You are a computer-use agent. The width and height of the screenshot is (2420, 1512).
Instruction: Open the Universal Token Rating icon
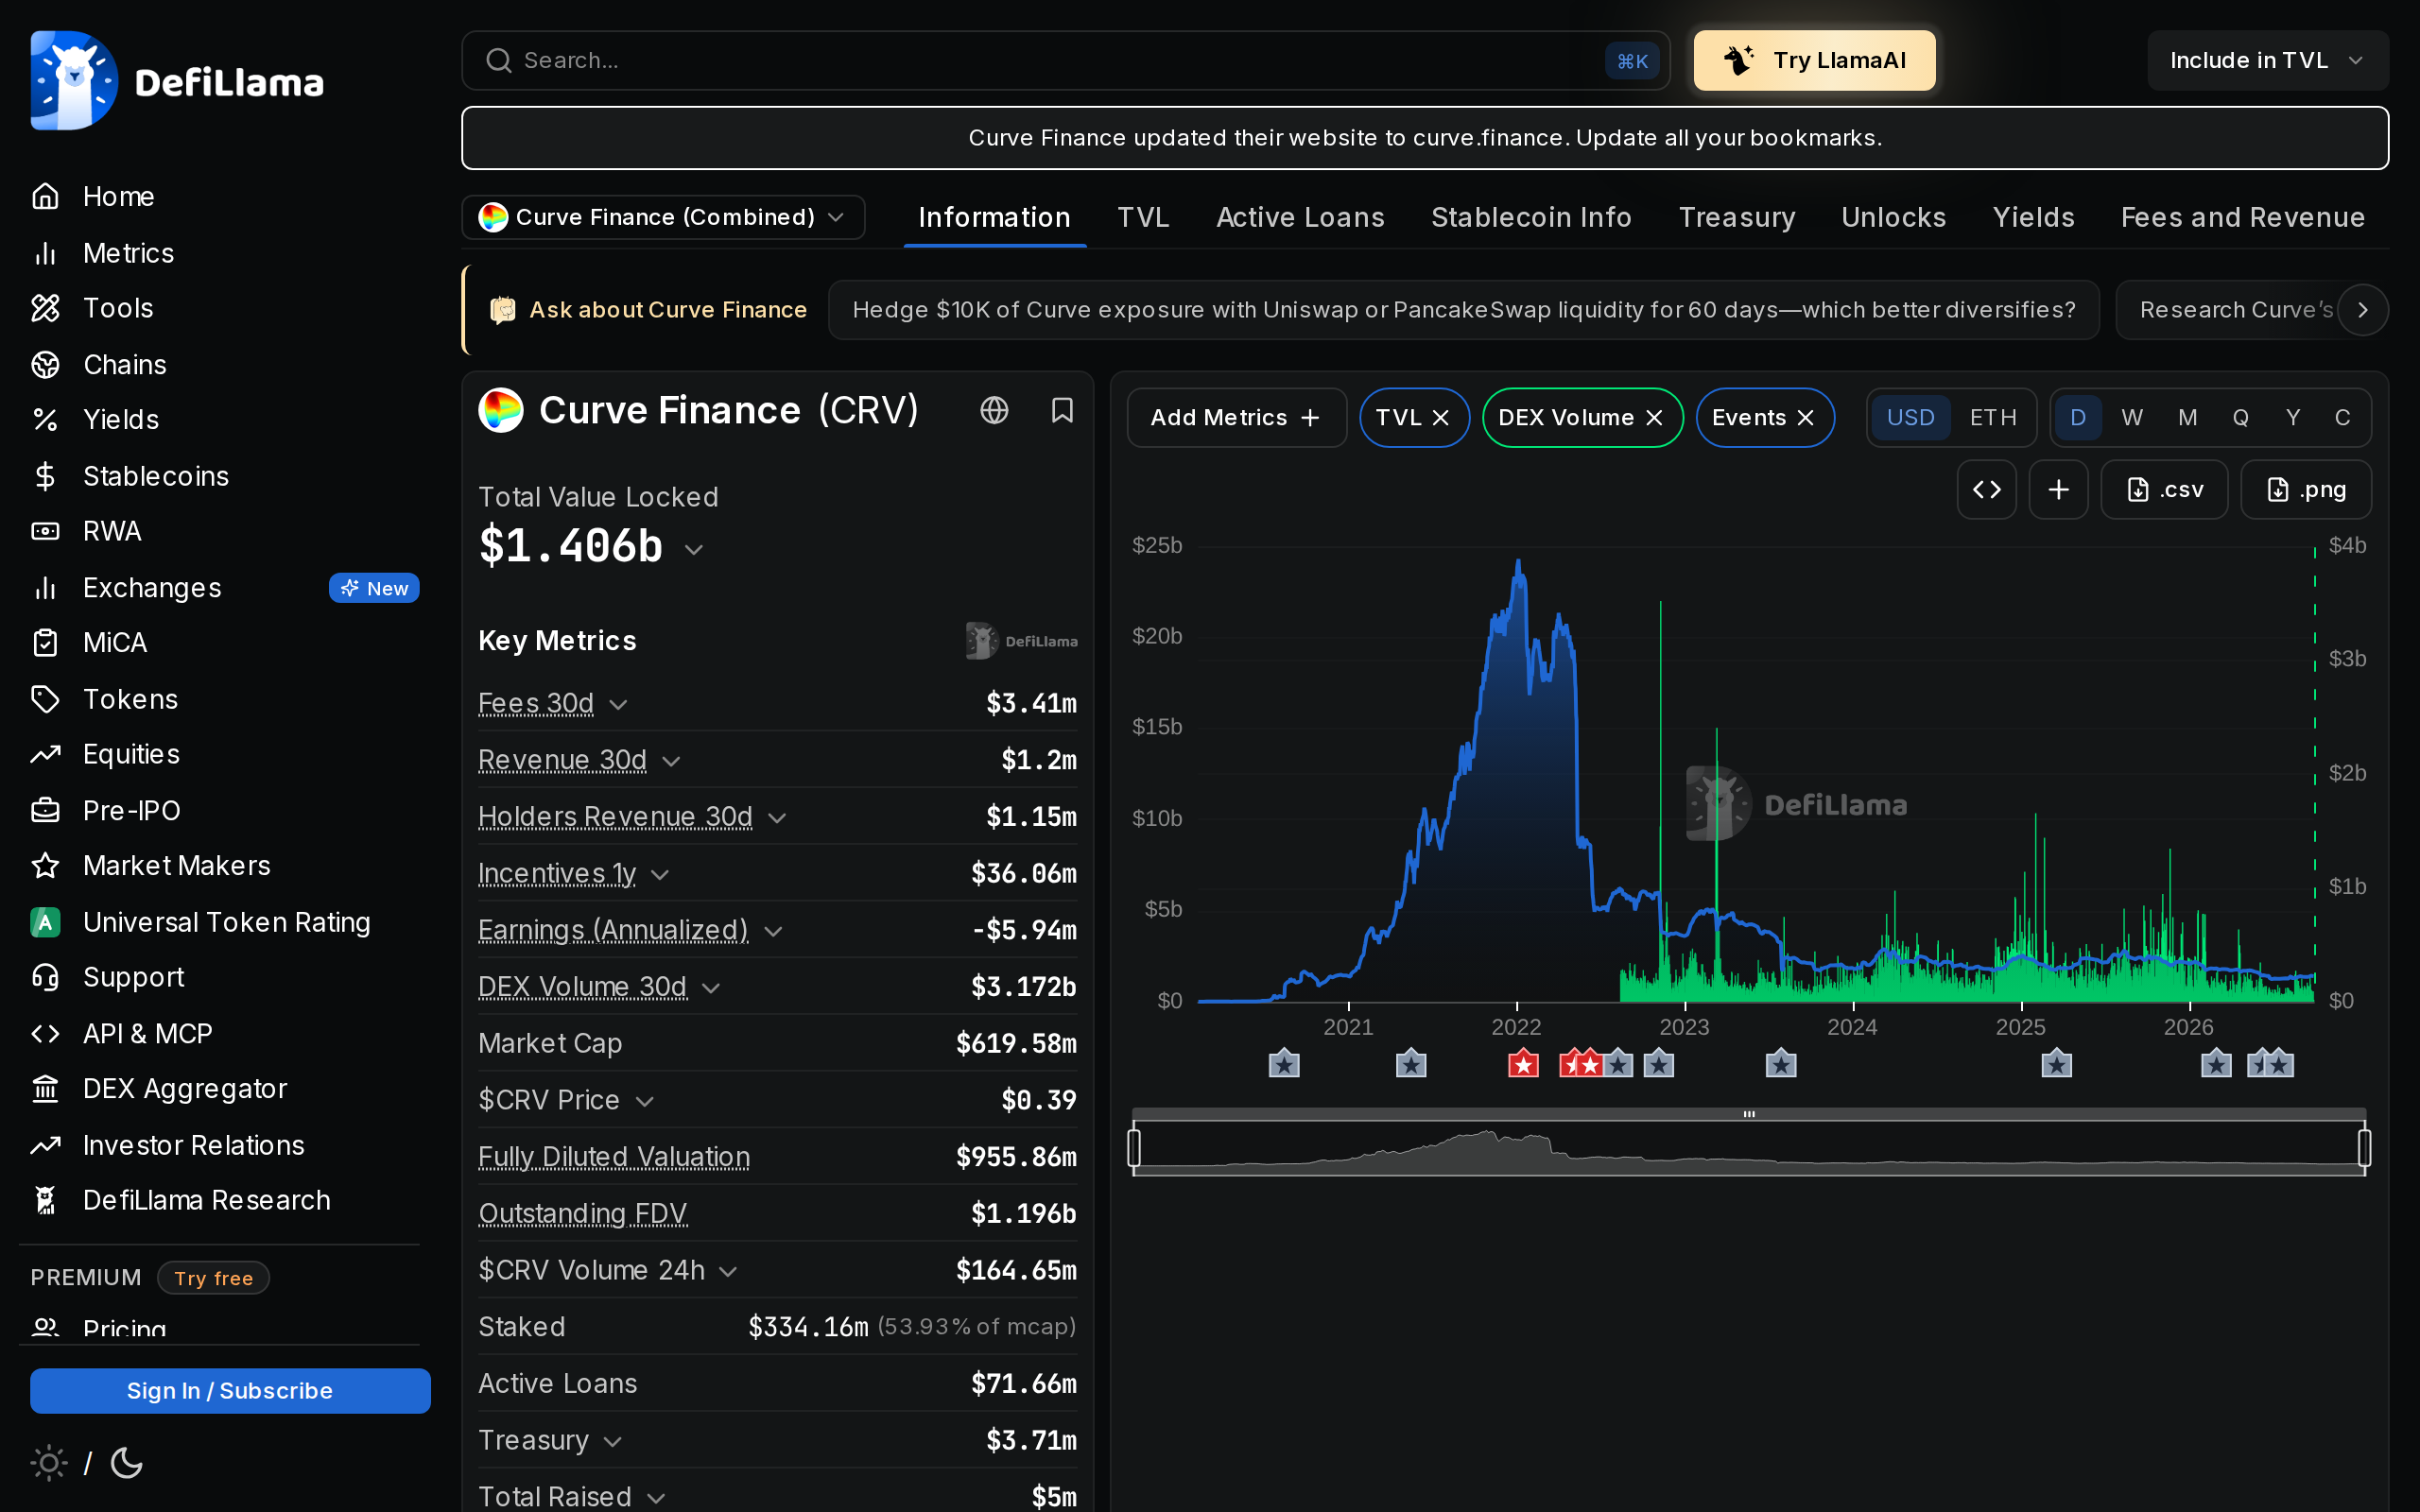coord(45,922)
